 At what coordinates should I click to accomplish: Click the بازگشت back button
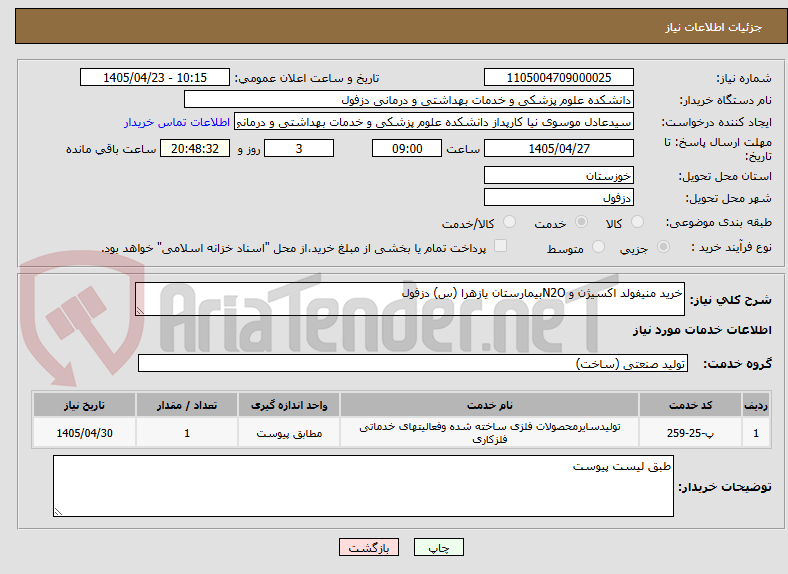(x=369, y=547)
